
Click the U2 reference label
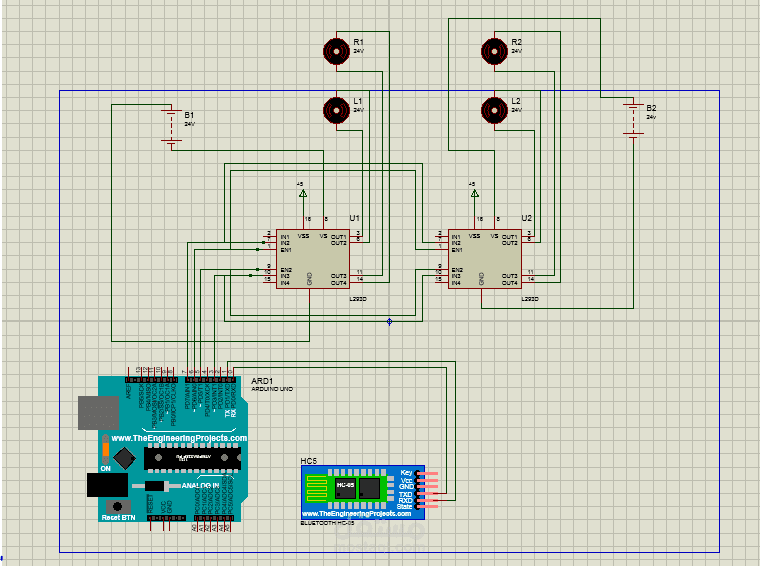point(526,219)
